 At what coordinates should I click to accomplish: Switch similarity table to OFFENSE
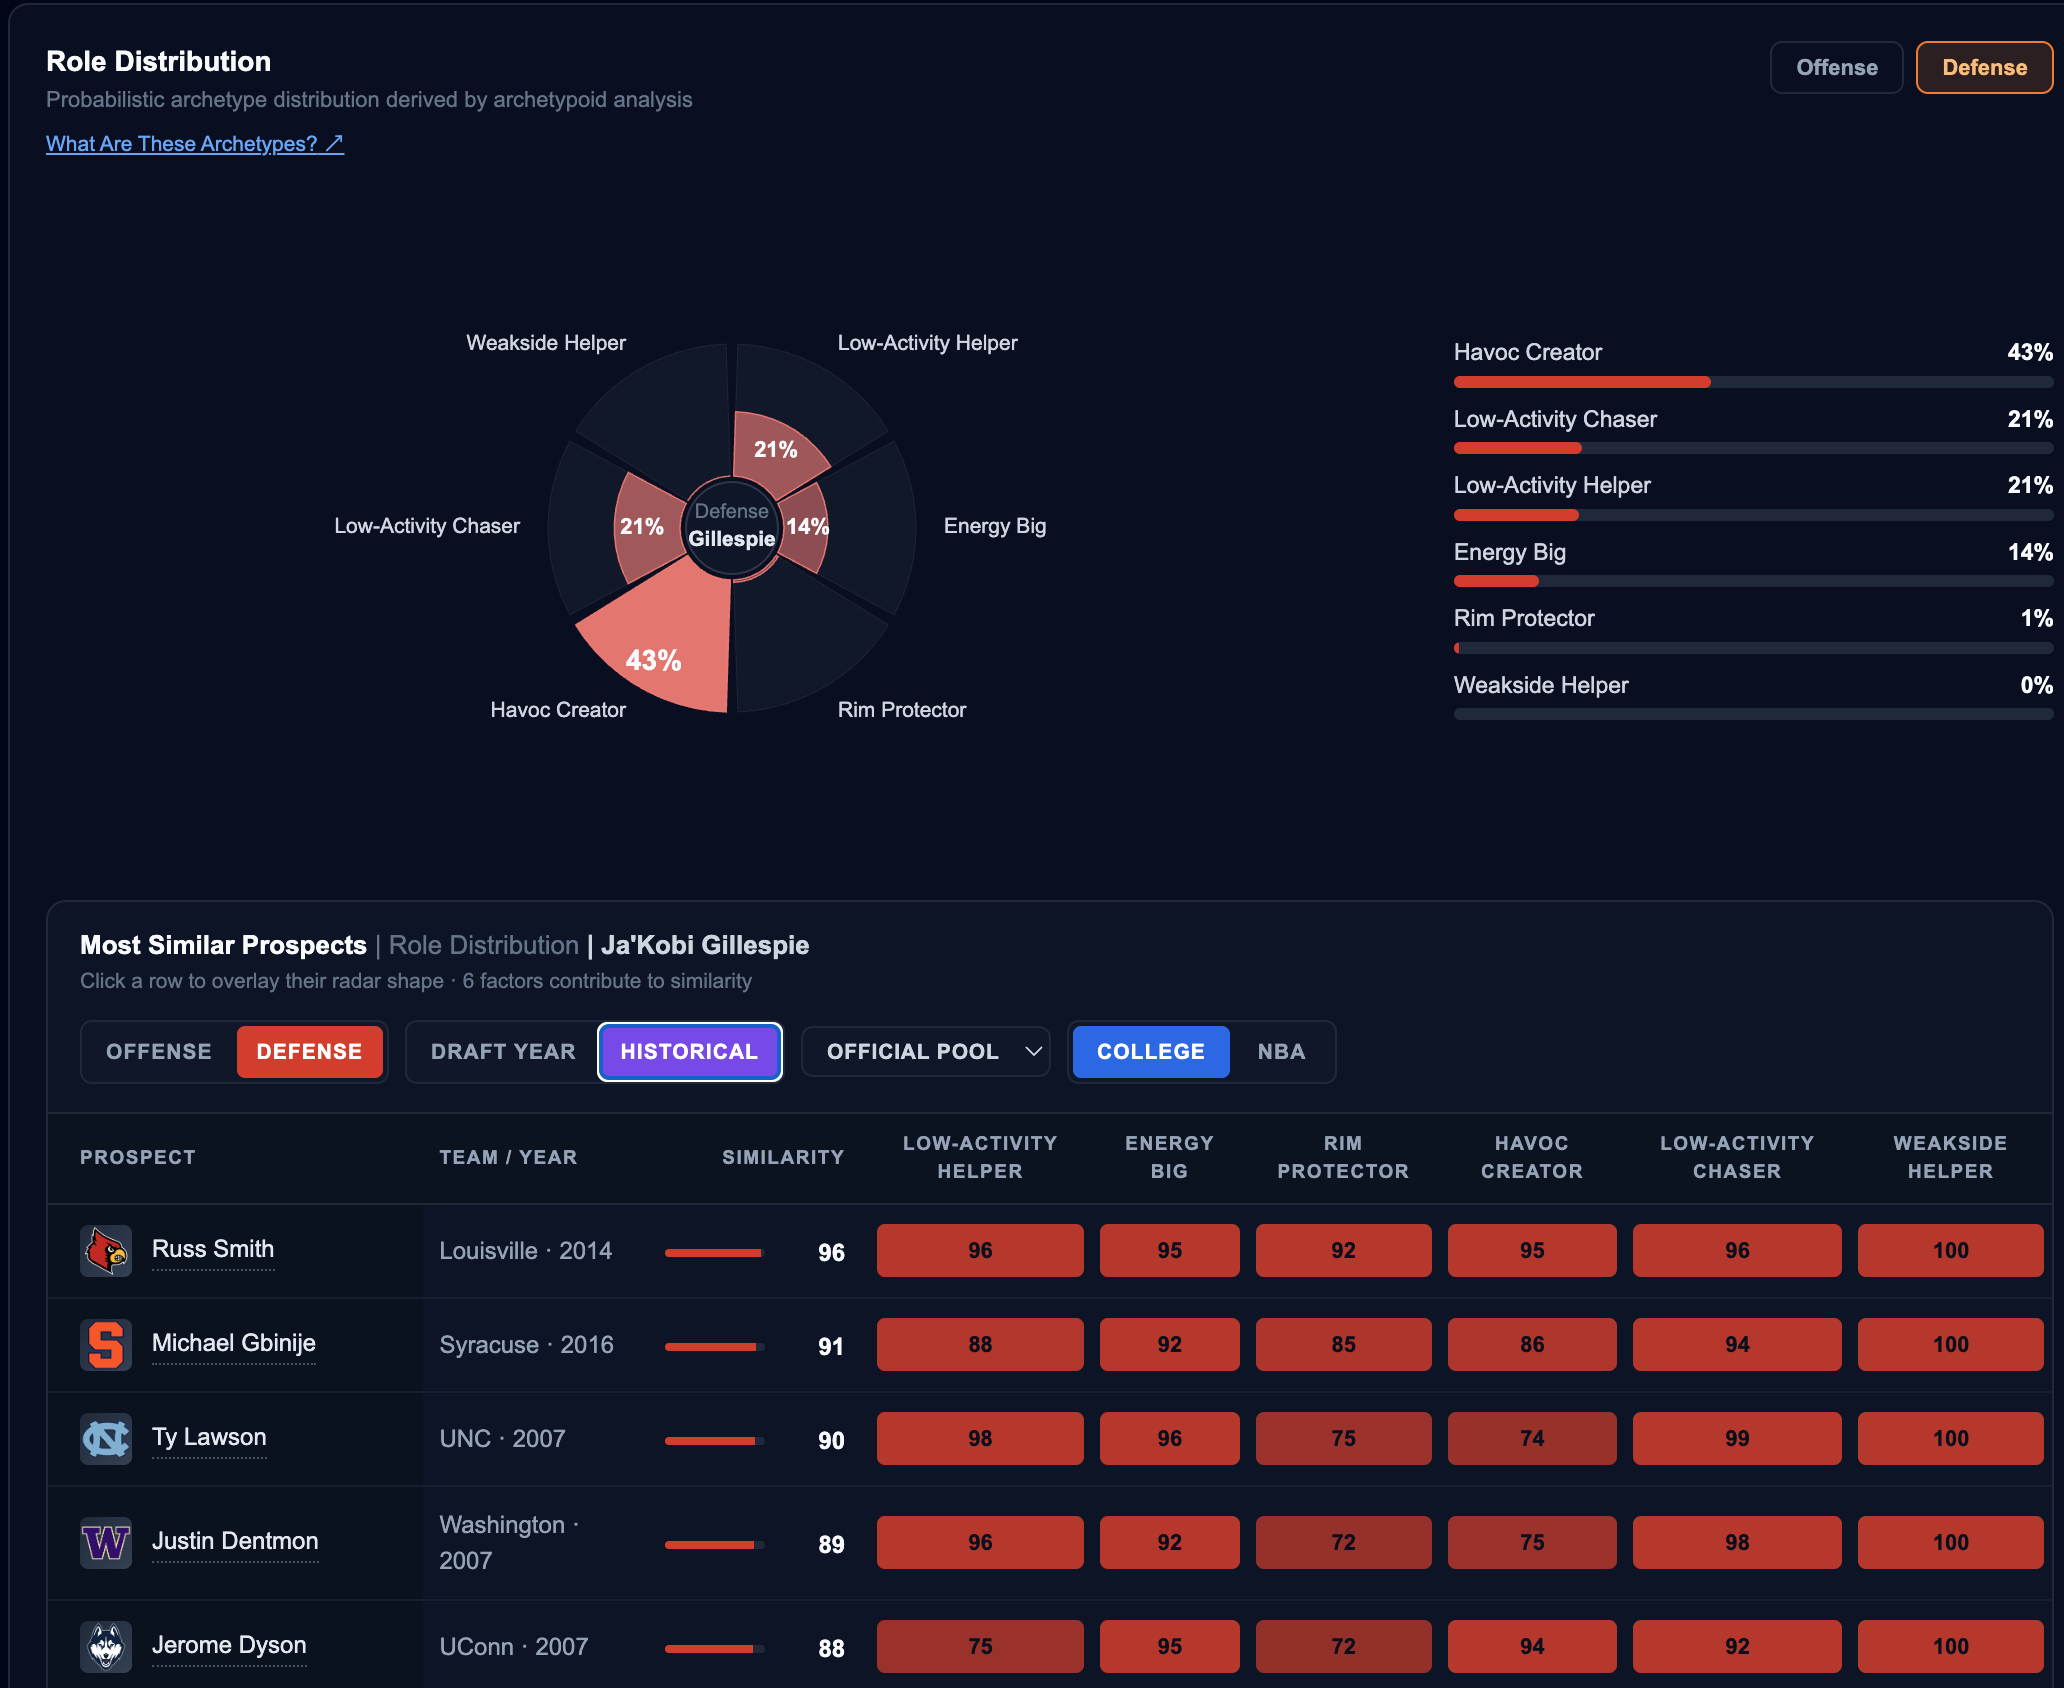(159, 1052)
